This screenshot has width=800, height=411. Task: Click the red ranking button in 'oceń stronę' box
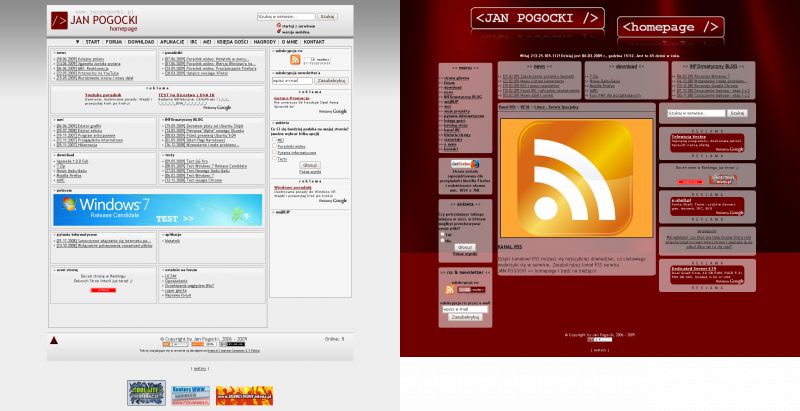pos(103,290)
